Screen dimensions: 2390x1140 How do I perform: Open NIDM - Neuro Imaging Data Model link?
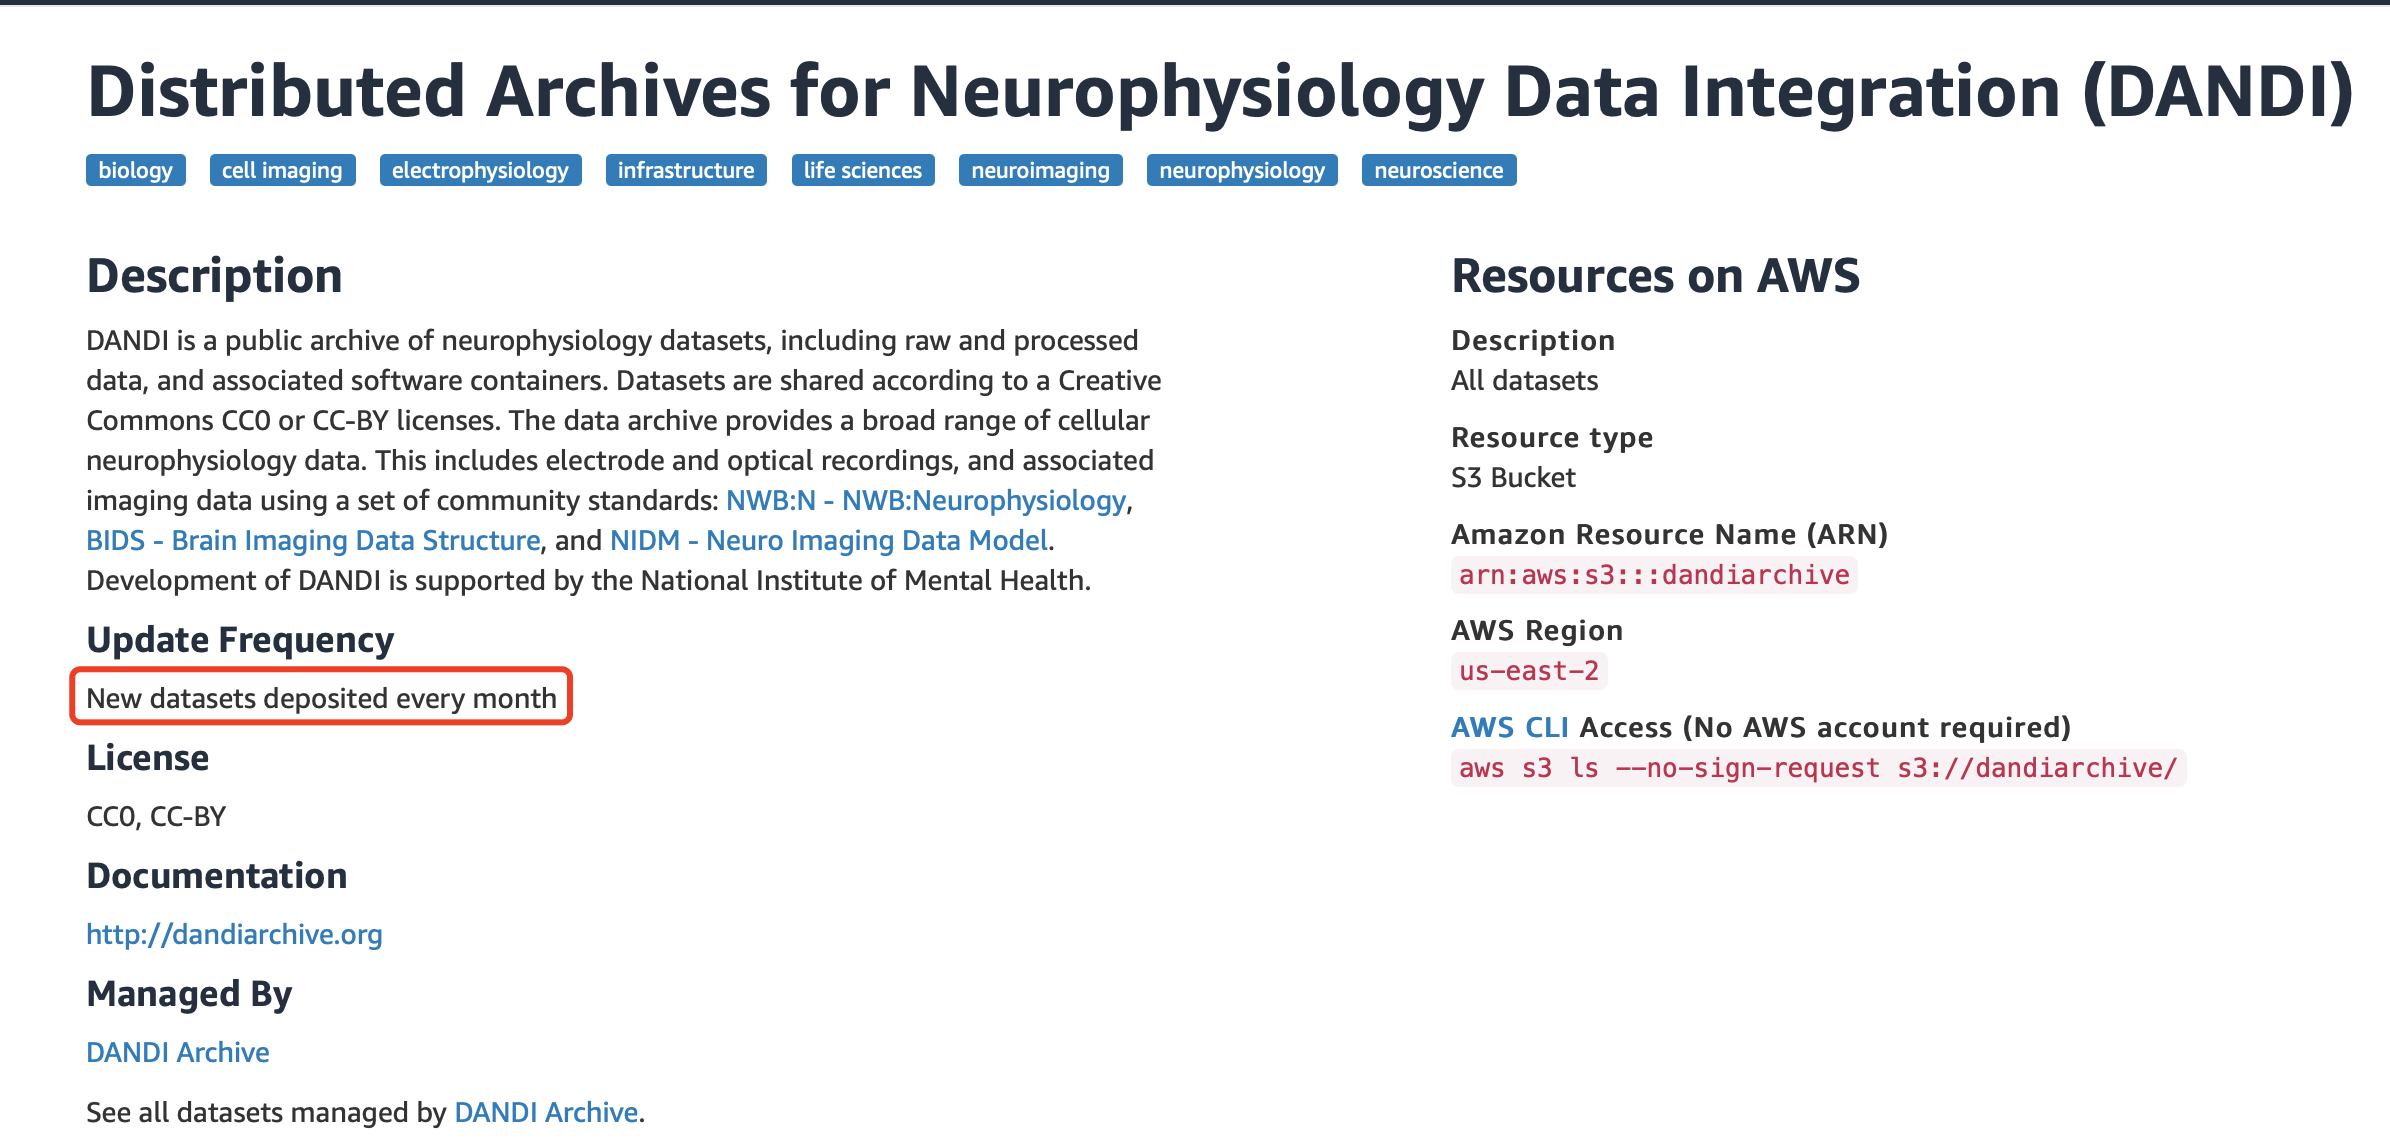[829, 540]
